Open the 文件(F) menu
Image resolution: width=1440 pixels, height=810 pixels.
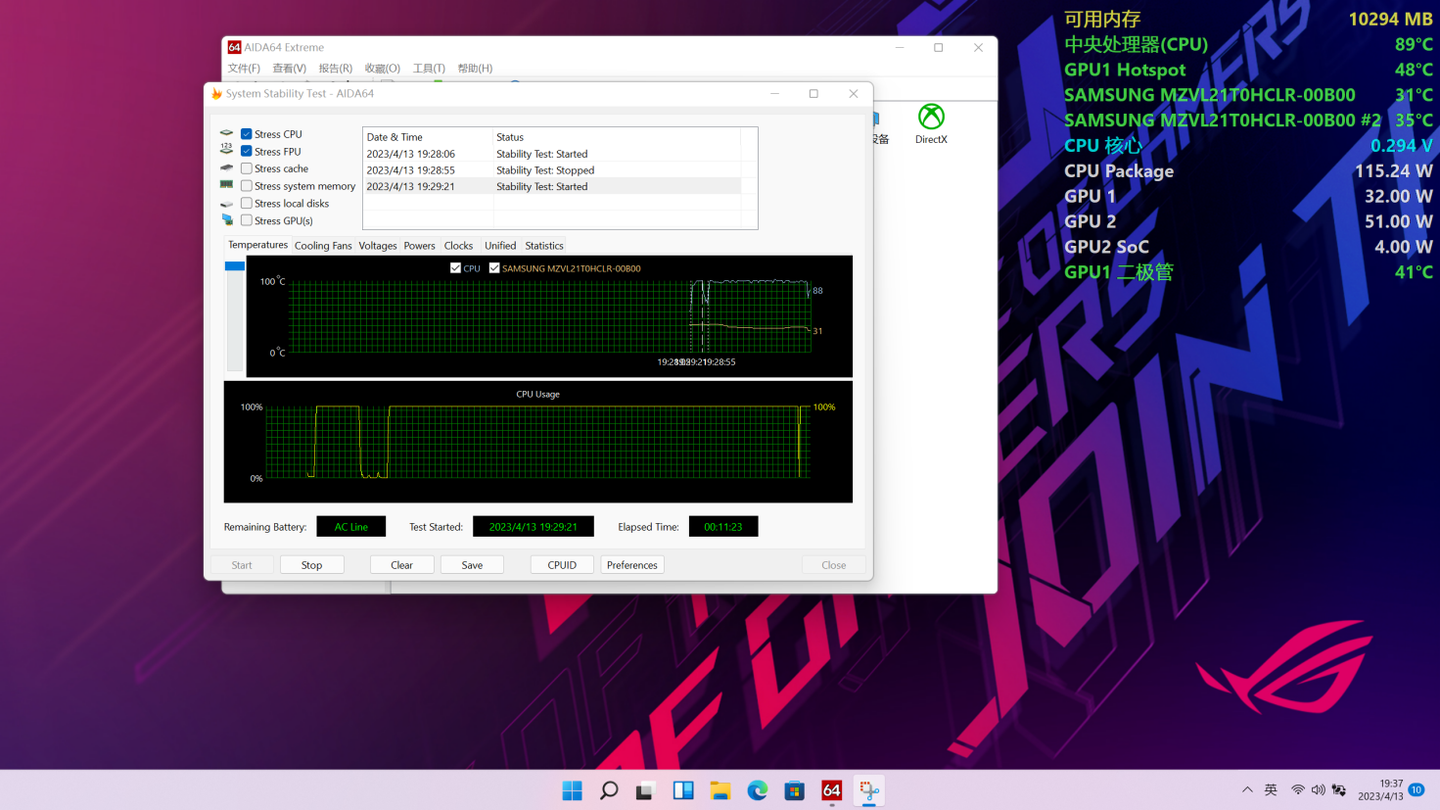click(x=244, y=68)
